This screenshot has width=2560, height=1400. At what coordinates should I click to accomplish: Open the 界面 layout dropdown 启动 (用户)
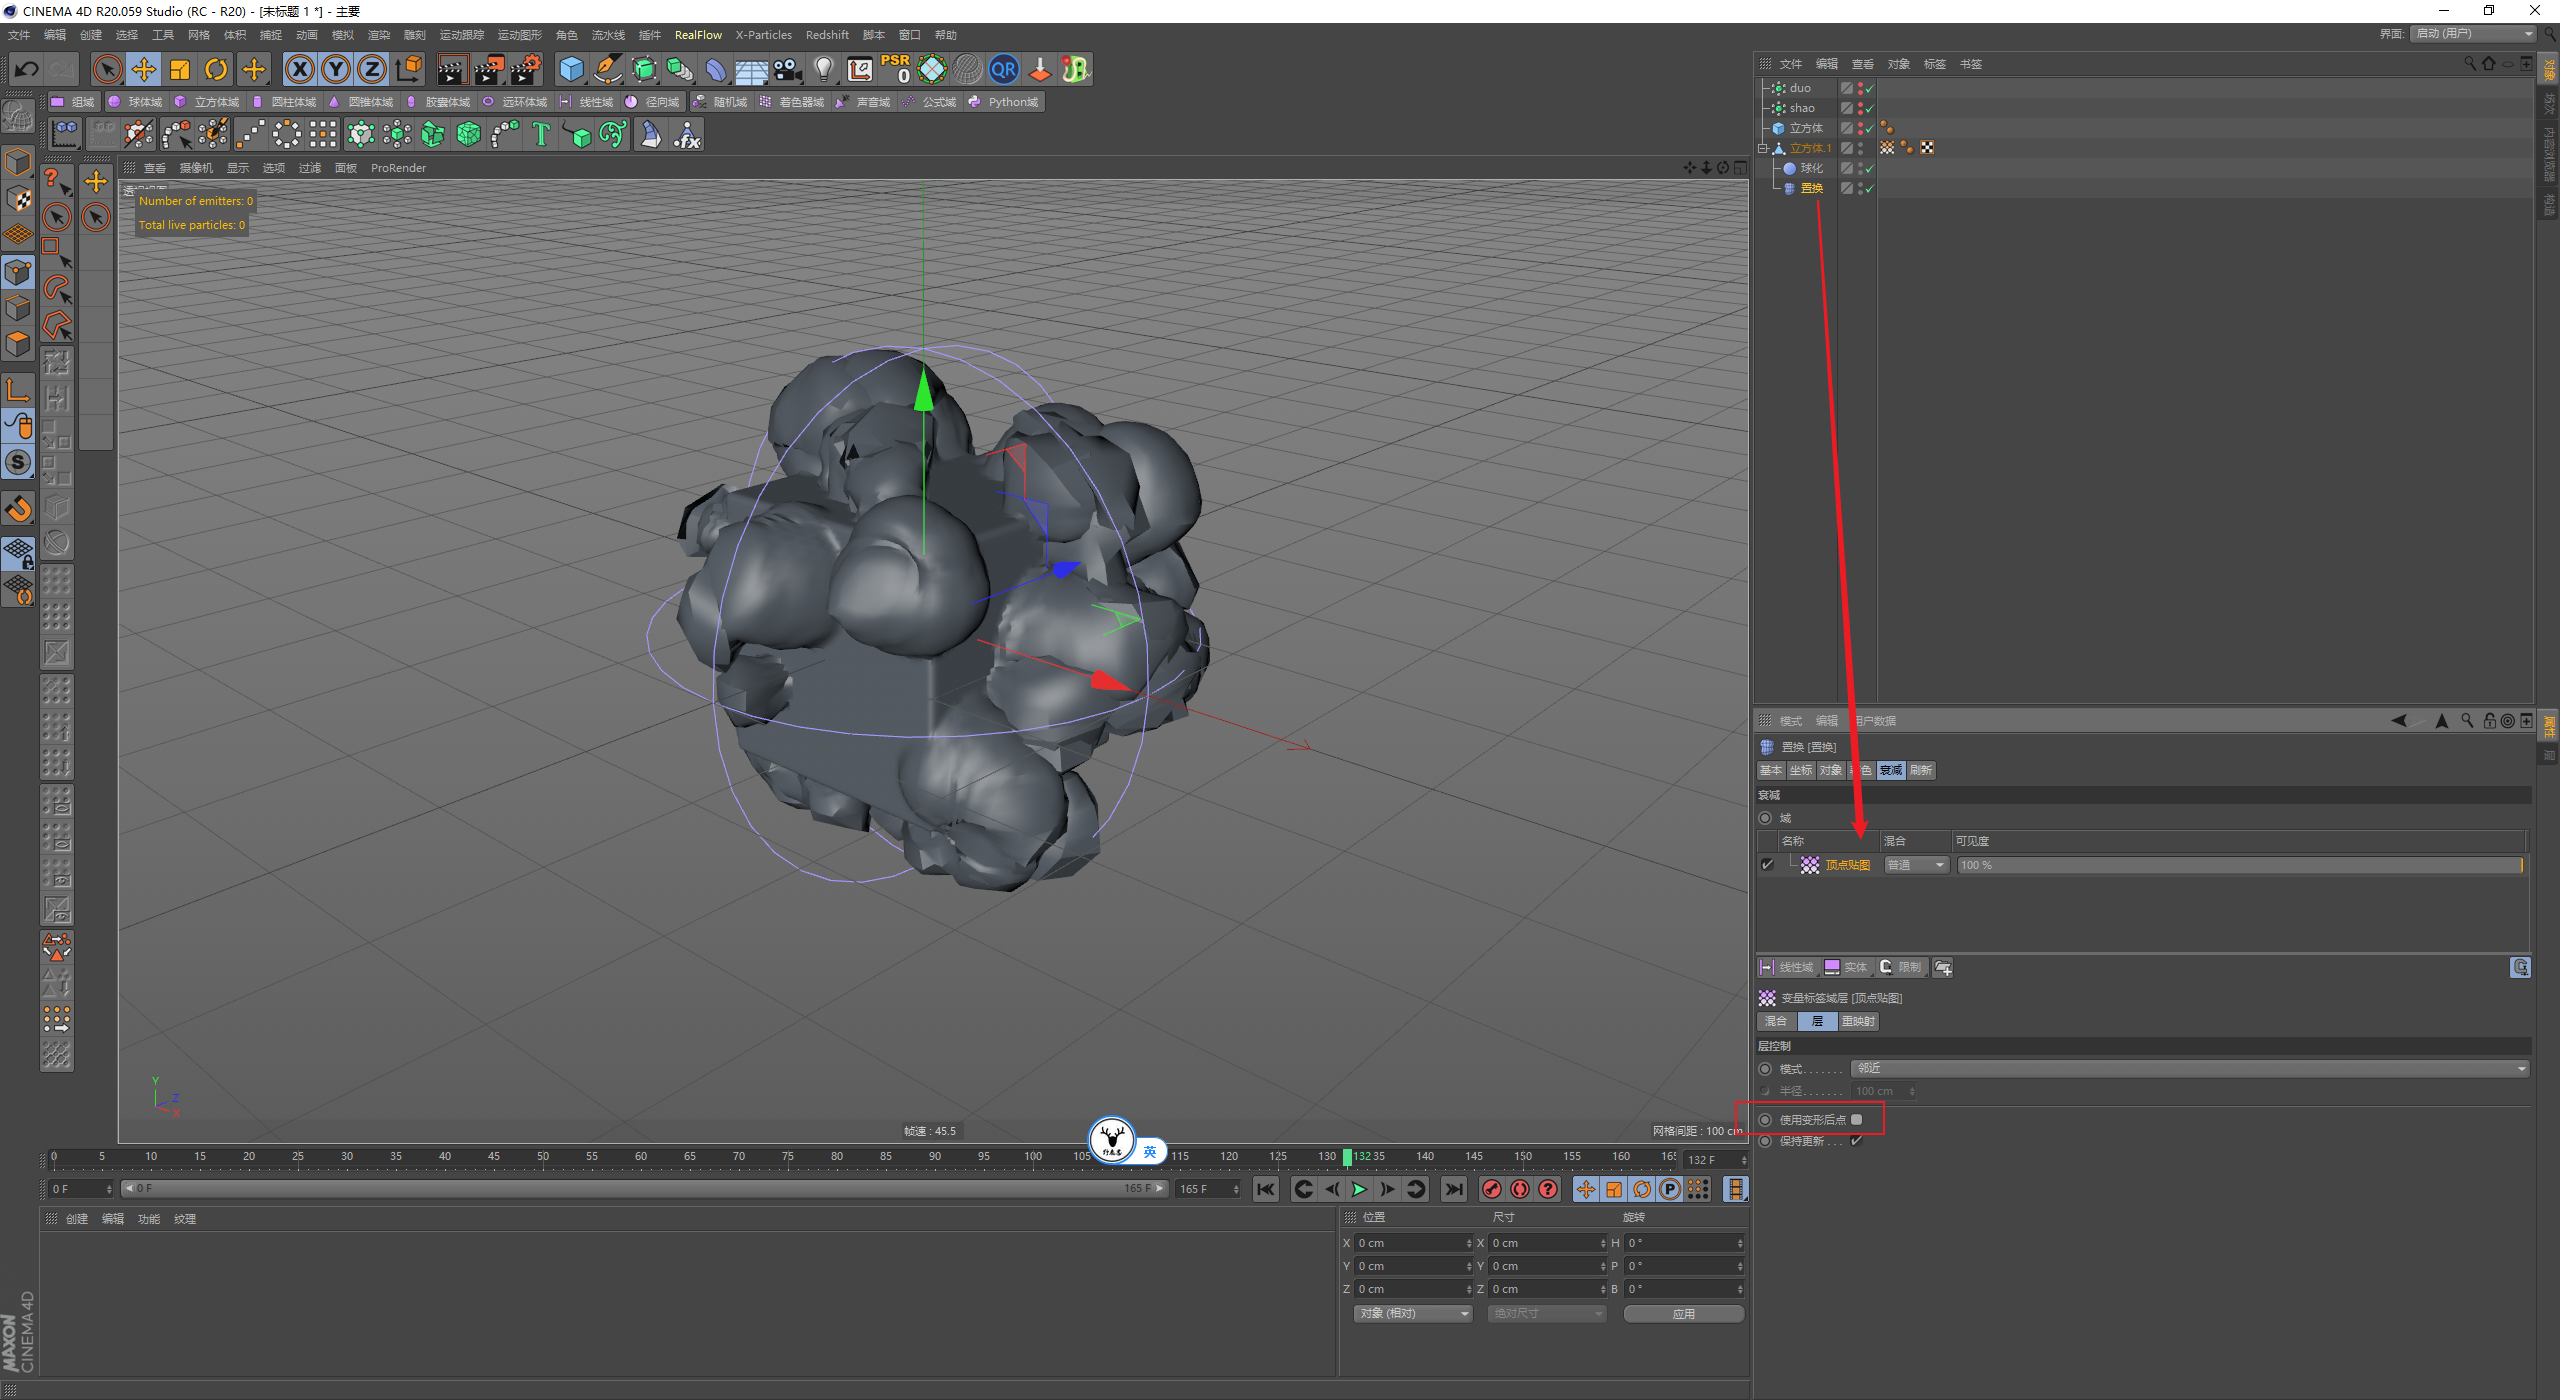[x=2474, y=34]
